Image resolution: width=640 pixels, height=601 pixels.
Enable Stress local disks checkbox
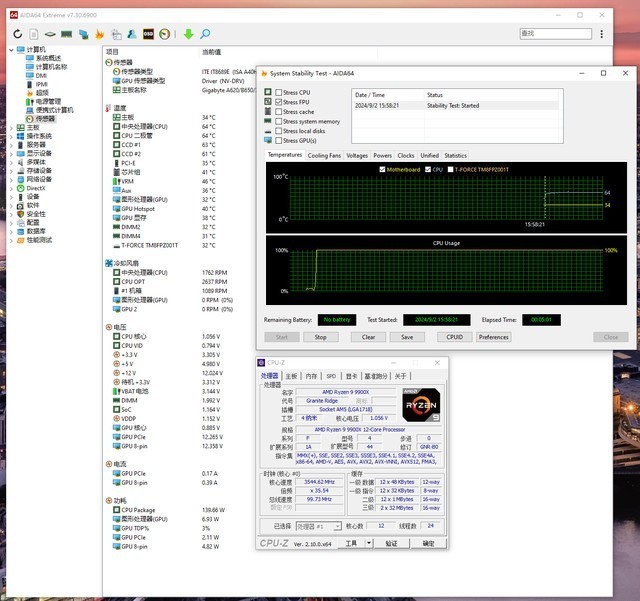(279, 131)
